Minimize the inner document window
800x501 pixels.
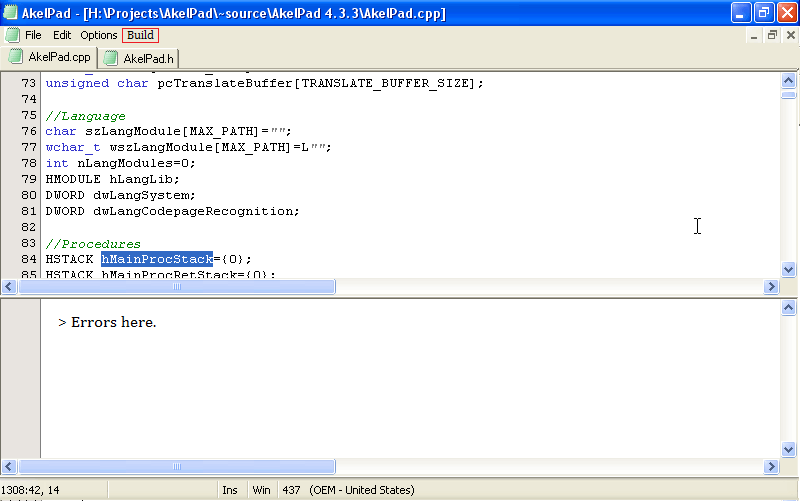pos(754,36)
